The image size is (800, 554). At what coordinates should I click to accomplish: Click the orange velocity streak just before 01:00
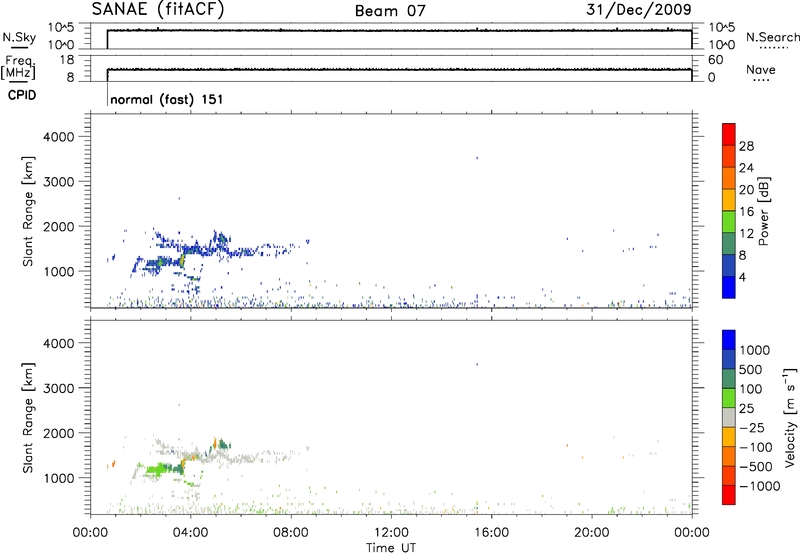(113, 463)
